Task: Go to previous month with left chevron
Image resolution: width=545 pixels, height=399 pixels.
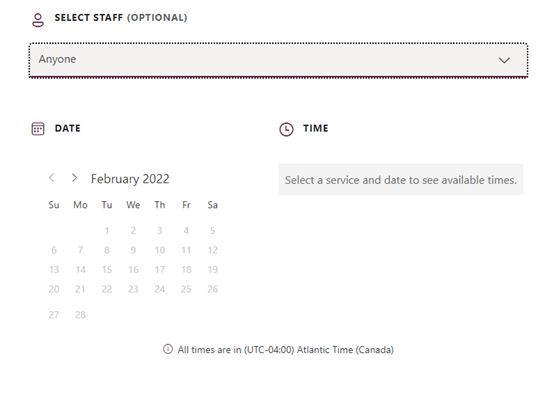Action: point(51,178)
